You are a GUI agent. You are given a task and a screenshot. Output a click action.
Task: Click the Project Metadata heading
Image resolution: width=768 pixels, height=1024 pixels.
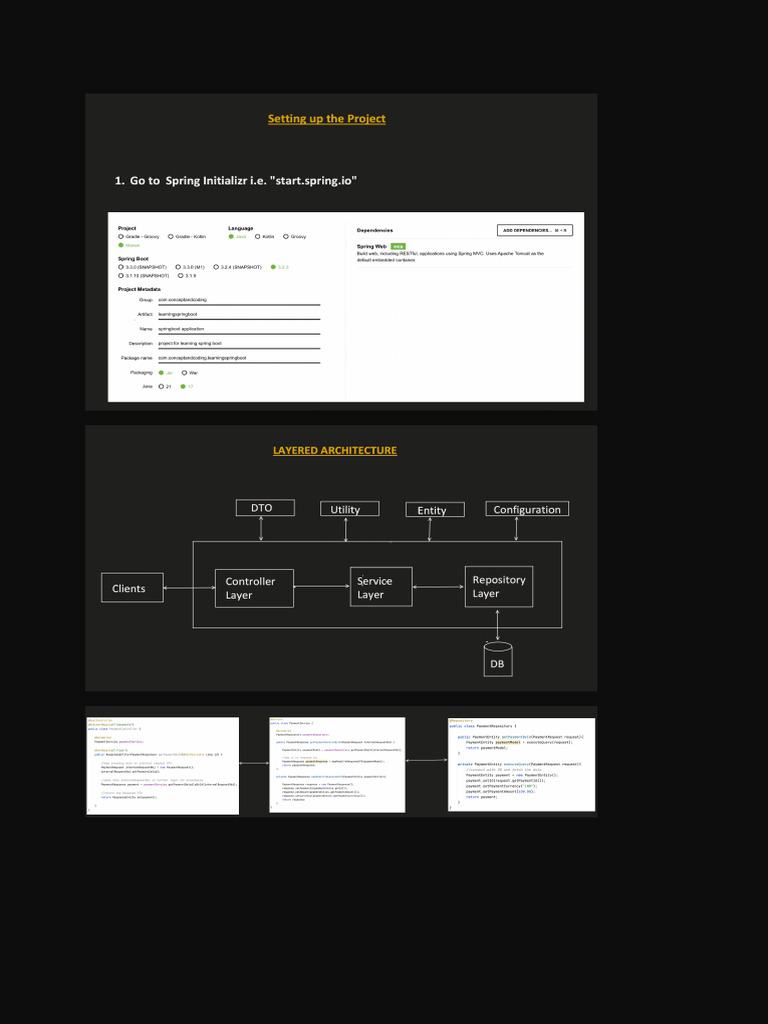click(x=139, y=289)
